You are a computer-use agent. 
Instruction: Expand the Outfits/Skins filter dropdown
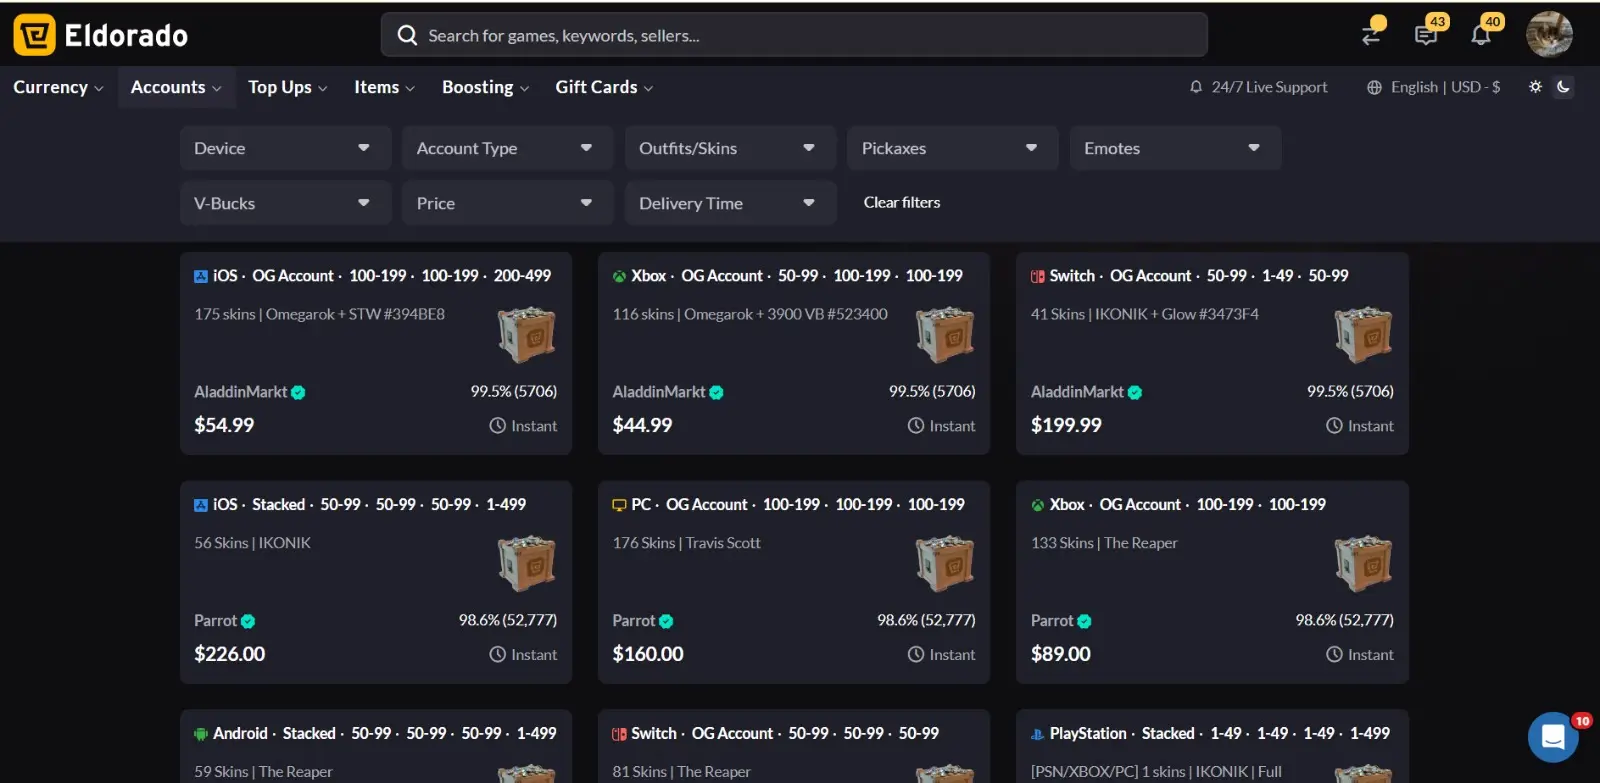[730, 148]
